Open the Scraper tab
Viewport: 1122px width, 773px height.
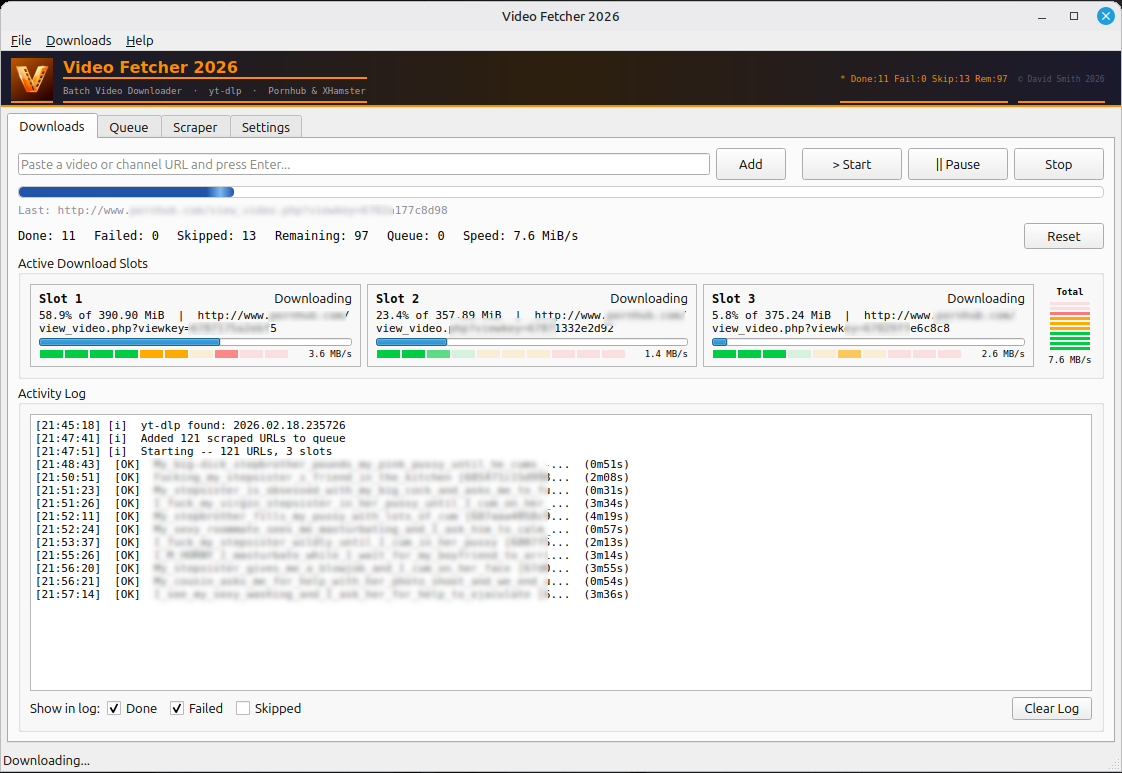195,126
